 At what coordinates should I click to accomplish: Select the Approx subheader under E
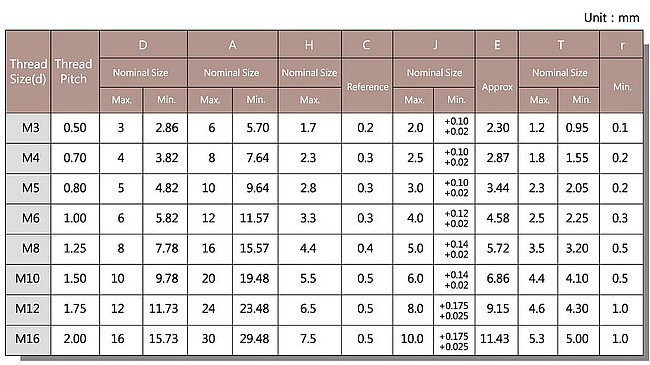click(x=497, y=86)
